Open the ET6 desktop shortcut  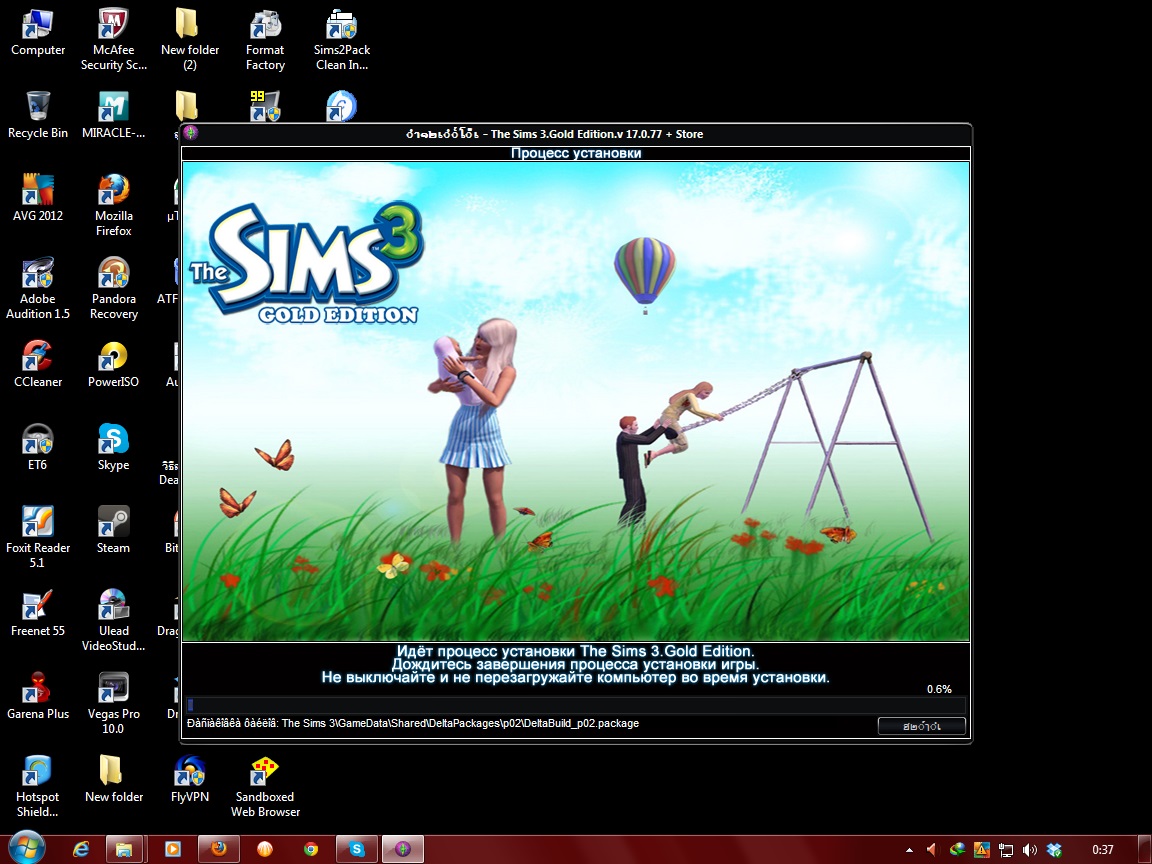tap(37, 447)
